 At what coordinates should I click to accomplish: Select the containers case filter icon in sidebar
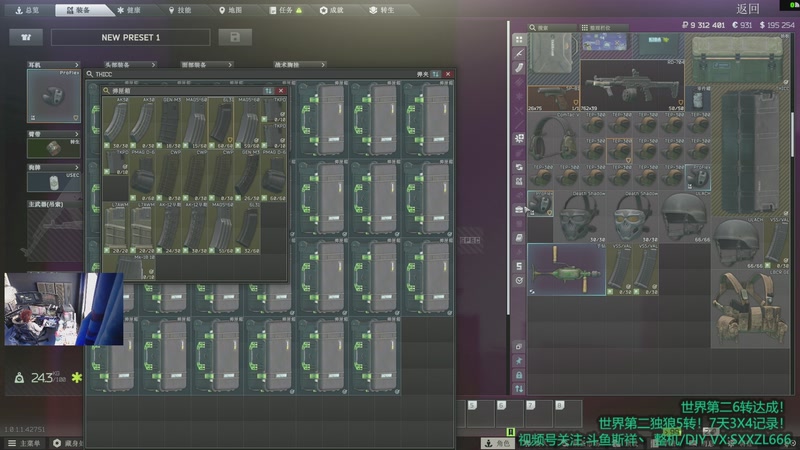click(x=519, y=209)
